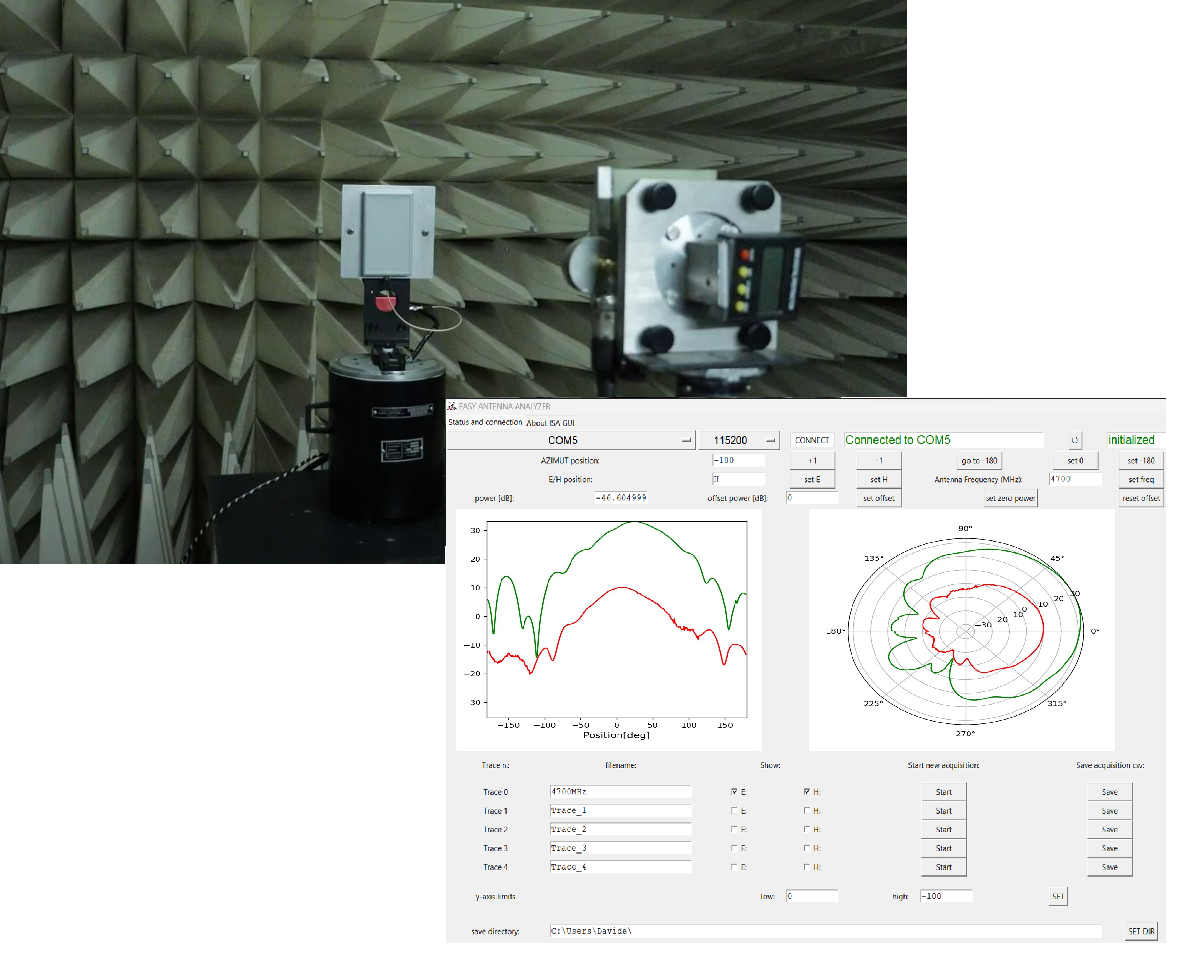
Task: Click the E/H position input field
Action: tap(738, 479)
